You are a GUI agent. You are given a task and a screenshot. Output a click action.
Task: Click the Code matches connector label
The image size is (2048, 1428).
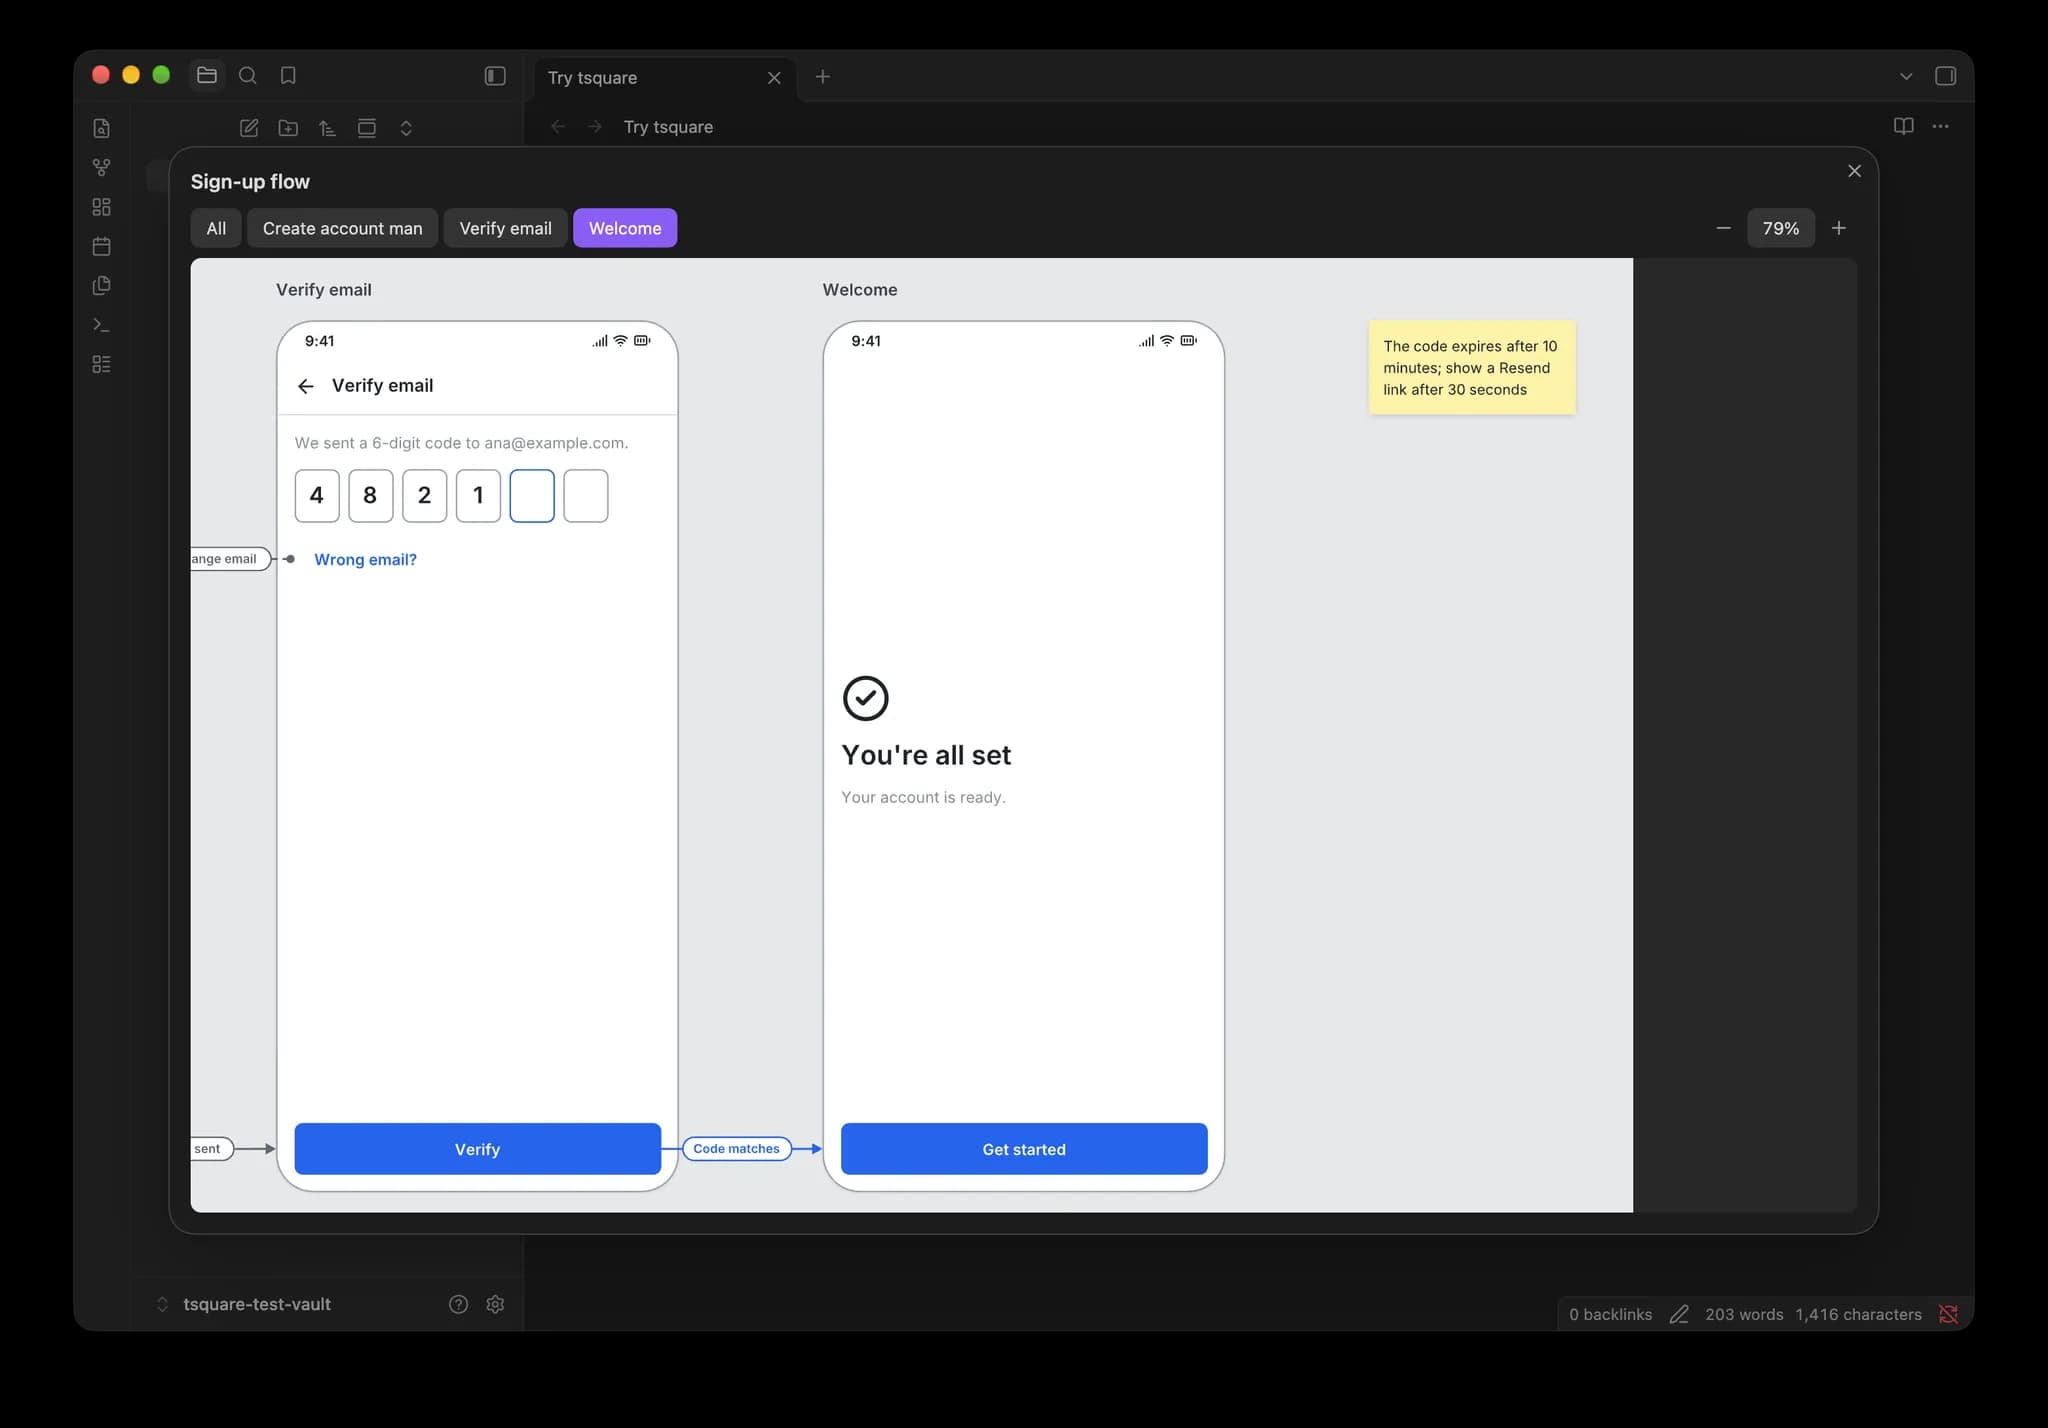tap(737, 1149)
